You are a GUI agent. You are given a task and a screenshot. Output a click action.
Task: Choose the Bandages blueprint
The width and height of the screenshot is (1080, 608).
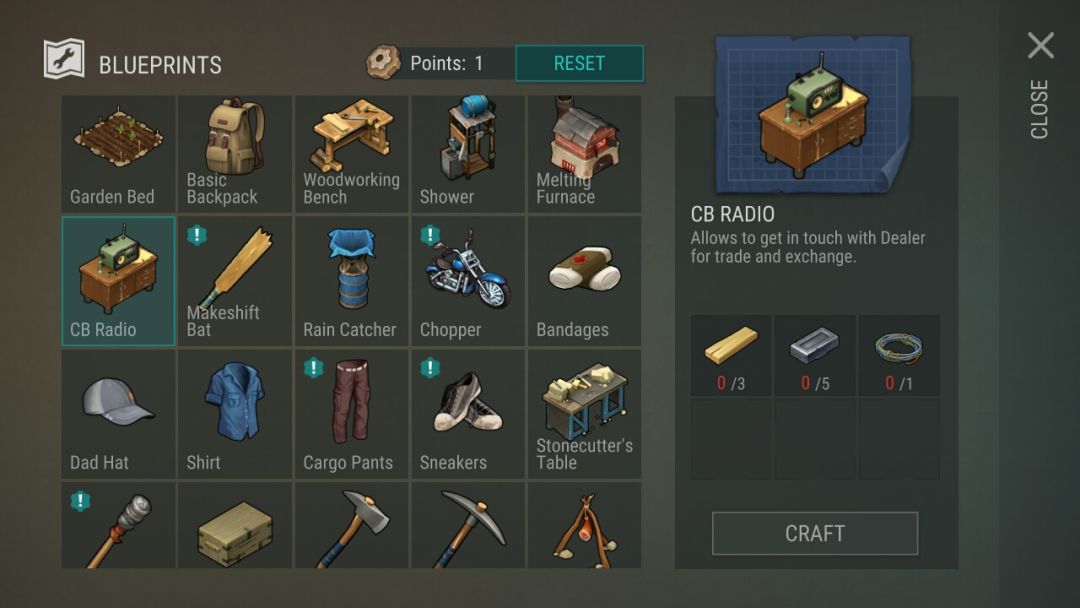(584, 281)
